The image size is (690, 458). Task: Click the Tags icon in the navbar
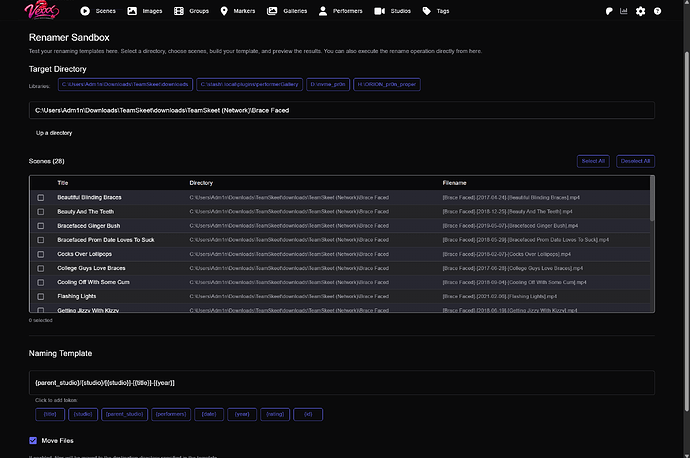427,11
